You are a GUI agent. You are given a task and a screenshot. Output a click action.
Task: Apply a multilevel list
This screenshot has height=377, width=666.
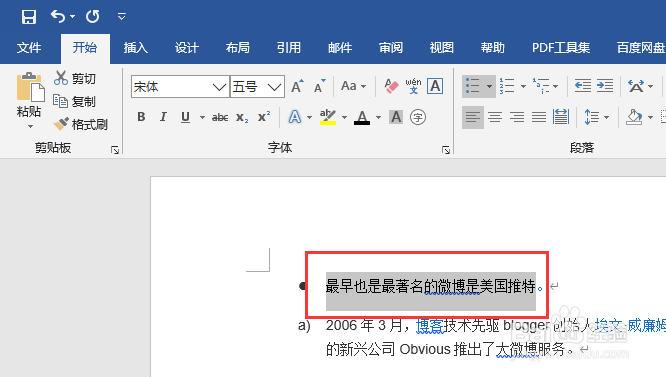[x=542, y=86]
